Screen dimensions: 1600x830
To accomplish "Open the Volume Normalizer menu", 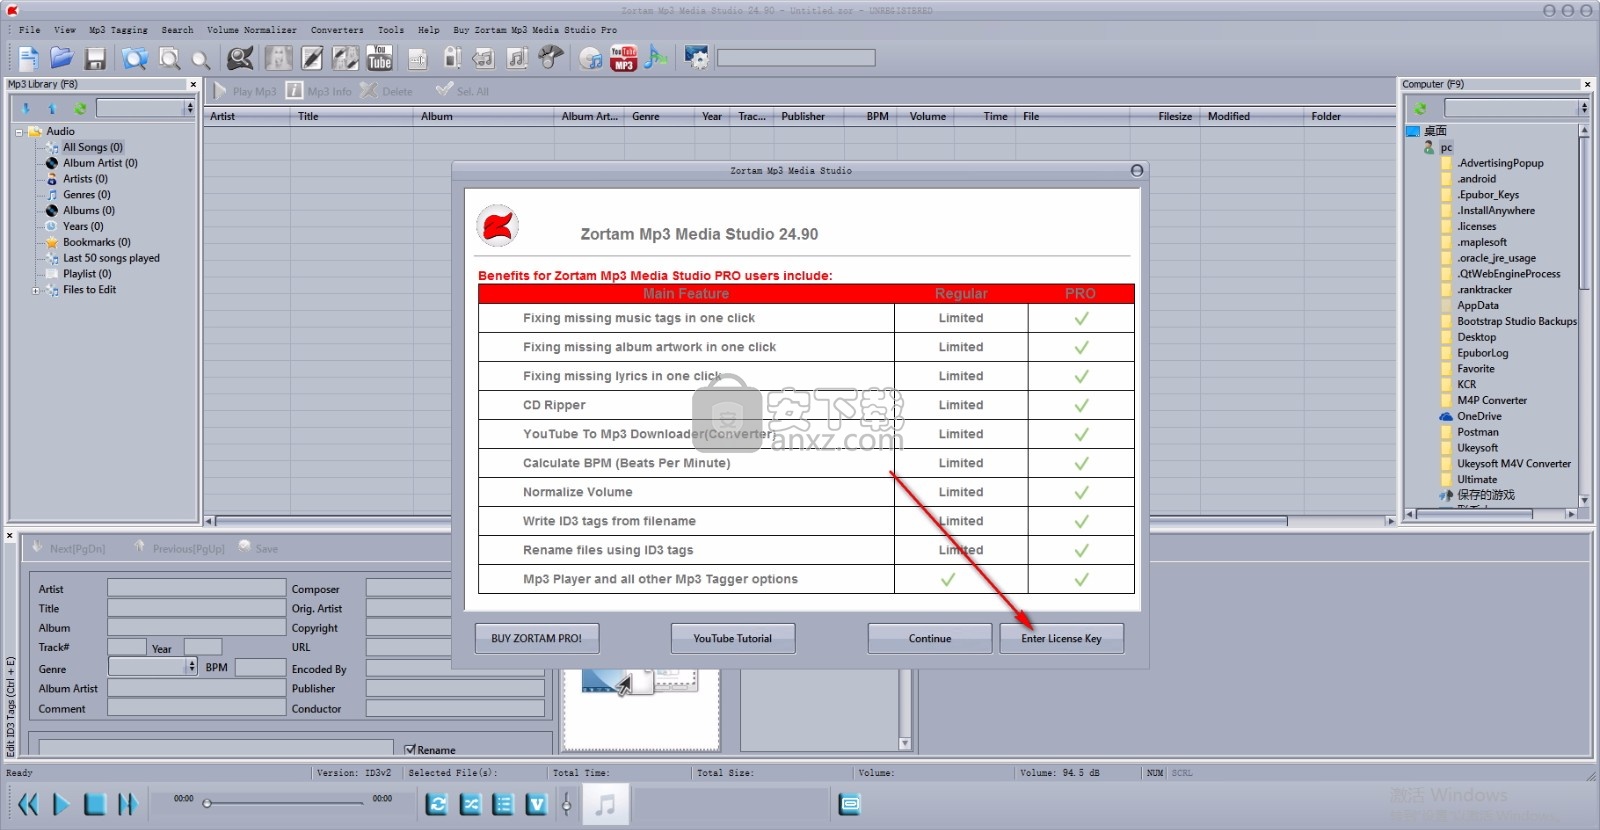I will tap(252, 30).
